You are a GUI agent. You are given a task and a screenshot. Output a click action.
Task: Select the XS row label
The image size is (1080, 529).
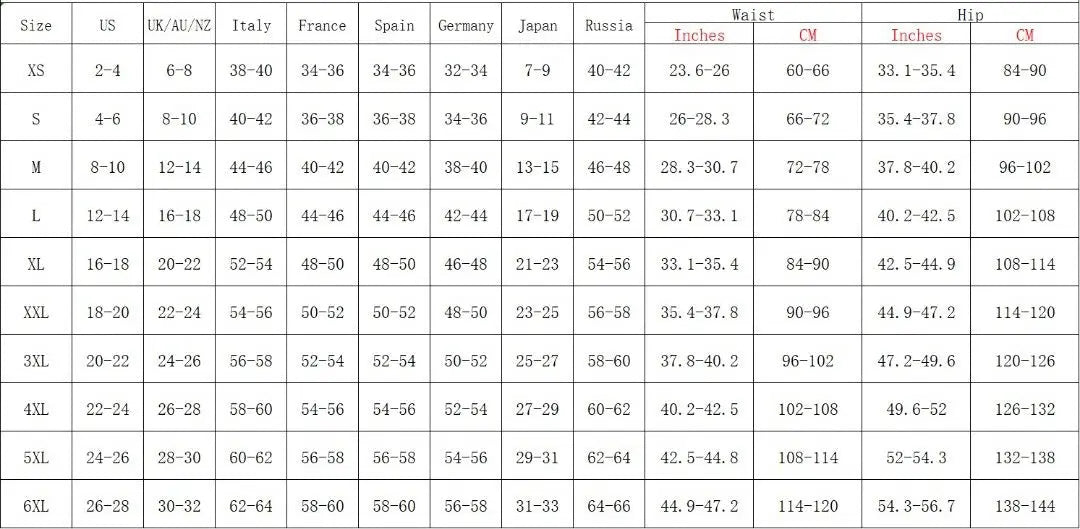(x=36, y=71)
